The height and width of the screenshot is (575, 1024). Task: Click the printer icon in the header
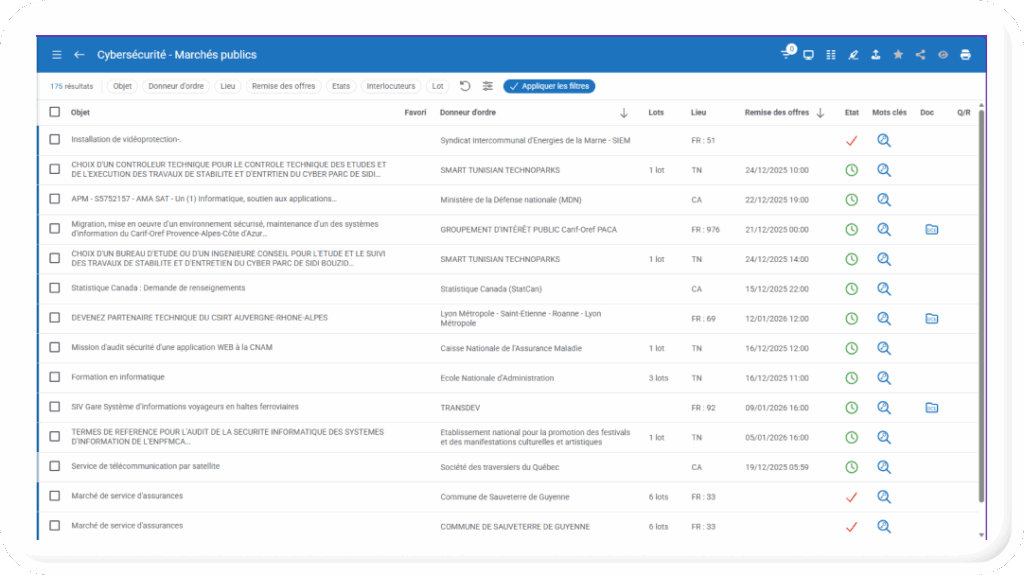point(965,55)
